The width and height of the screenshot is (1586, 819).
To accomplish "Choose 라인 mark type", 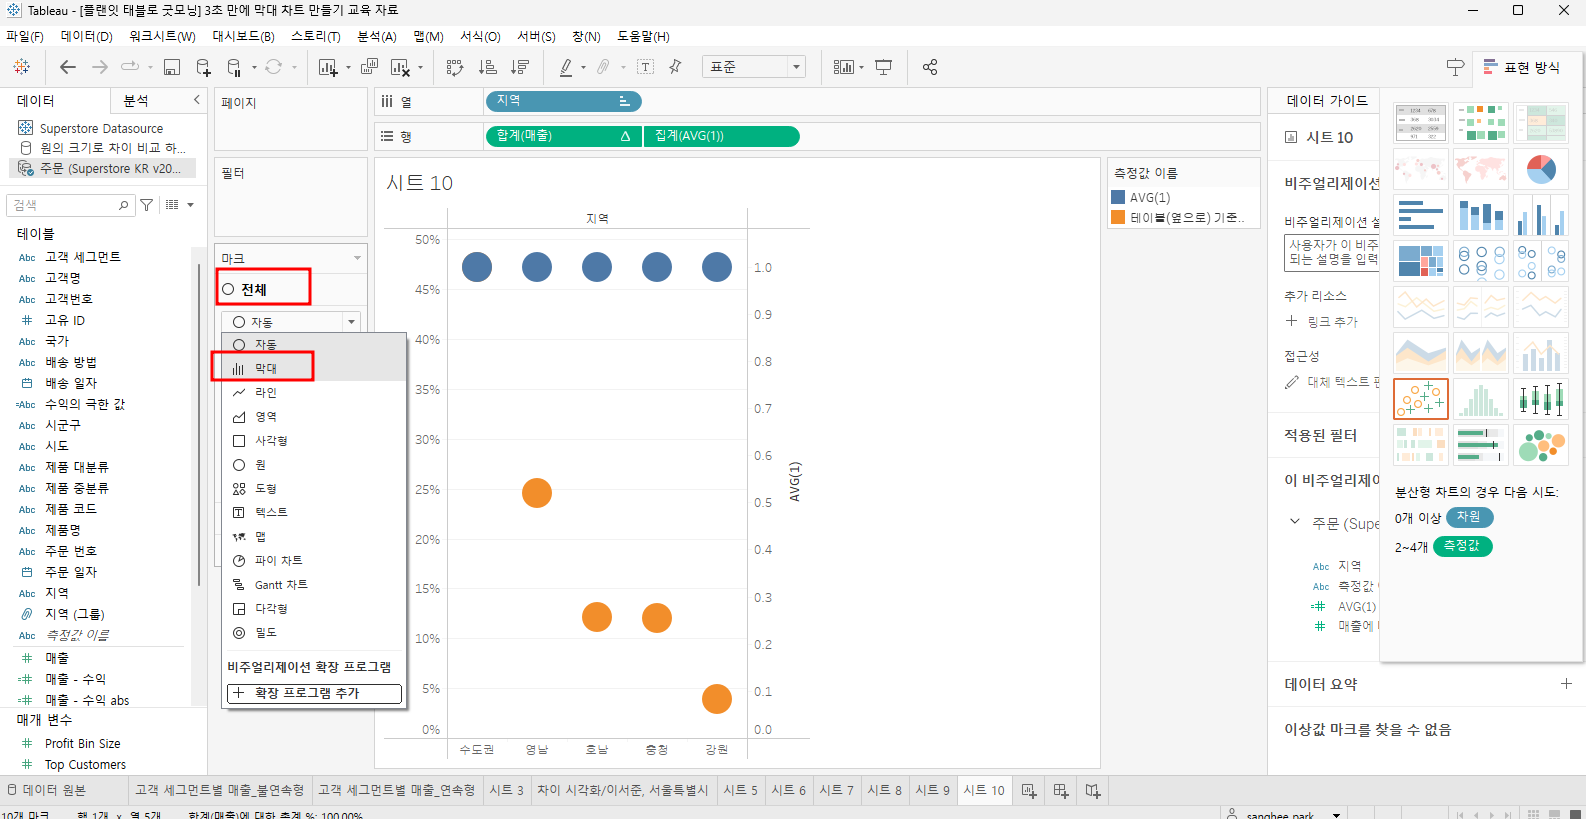I will point(313,392).
